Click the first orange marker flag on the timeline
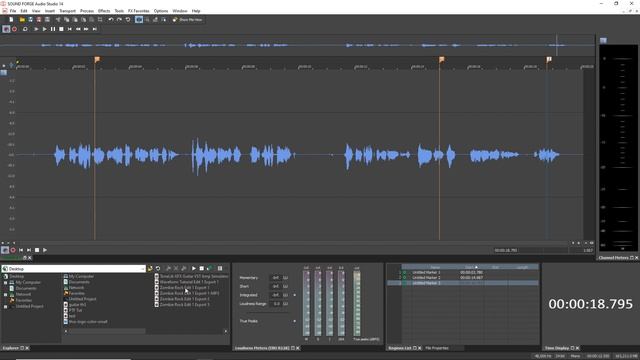This screenshot has height=360, width=640. pos(97,60)
